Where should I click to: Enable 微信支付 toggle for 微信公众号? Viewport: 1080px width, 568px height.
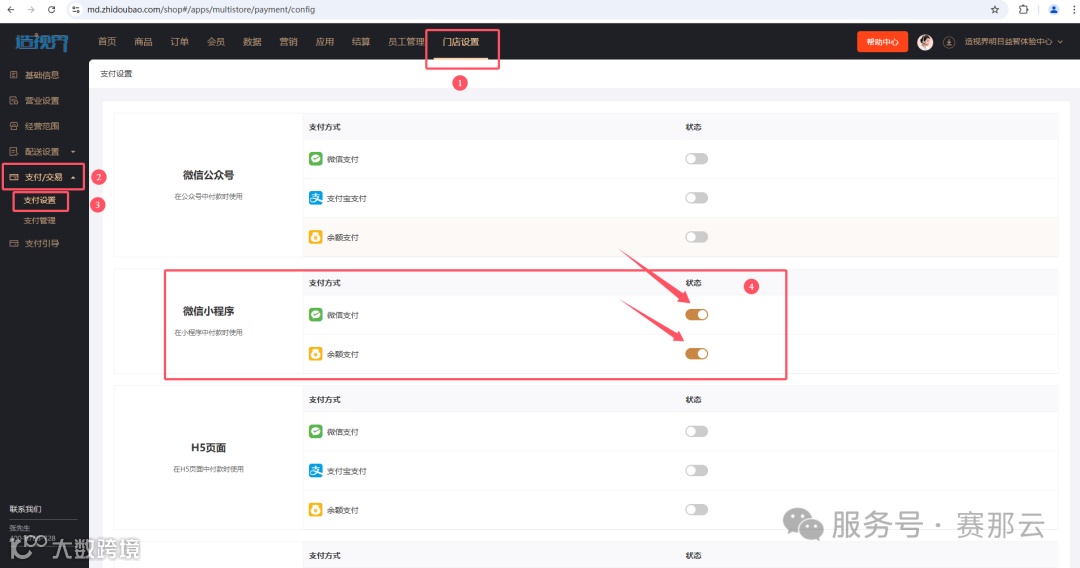point(696,159)
